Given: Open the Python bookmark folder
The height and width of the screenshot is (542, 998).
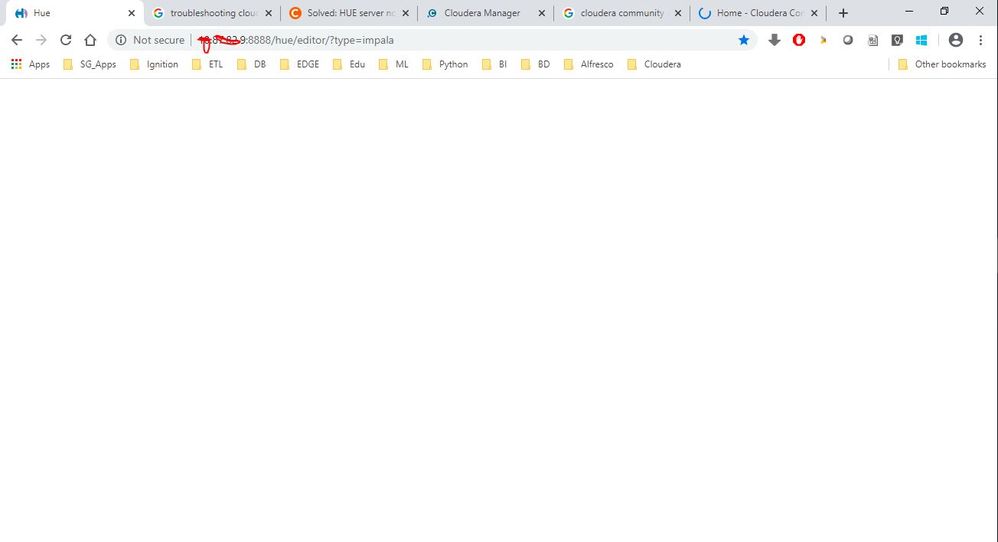Looking at the screenshot, I should pyautogui.click(x=445, y=64).
